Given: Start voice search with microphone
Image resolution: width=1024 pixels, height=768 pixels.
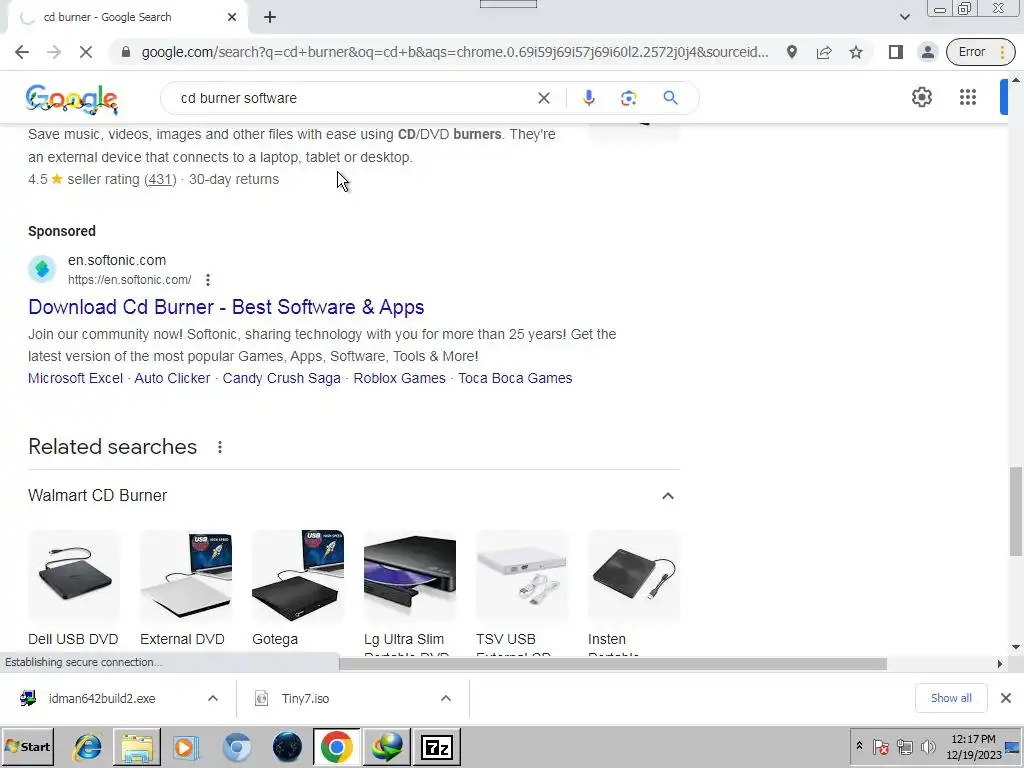Looking at the screenshot, I should tap(588, 98).
